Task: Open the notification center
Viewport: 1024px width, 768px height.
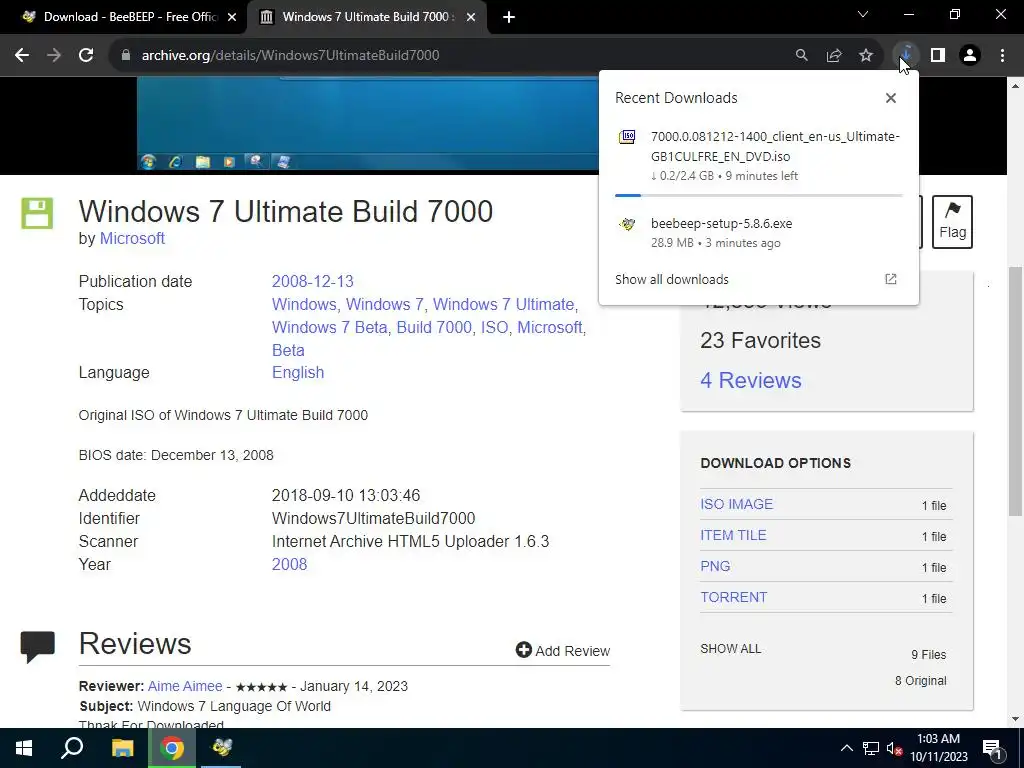Action: pyautogui.click(x=991, y=749)
